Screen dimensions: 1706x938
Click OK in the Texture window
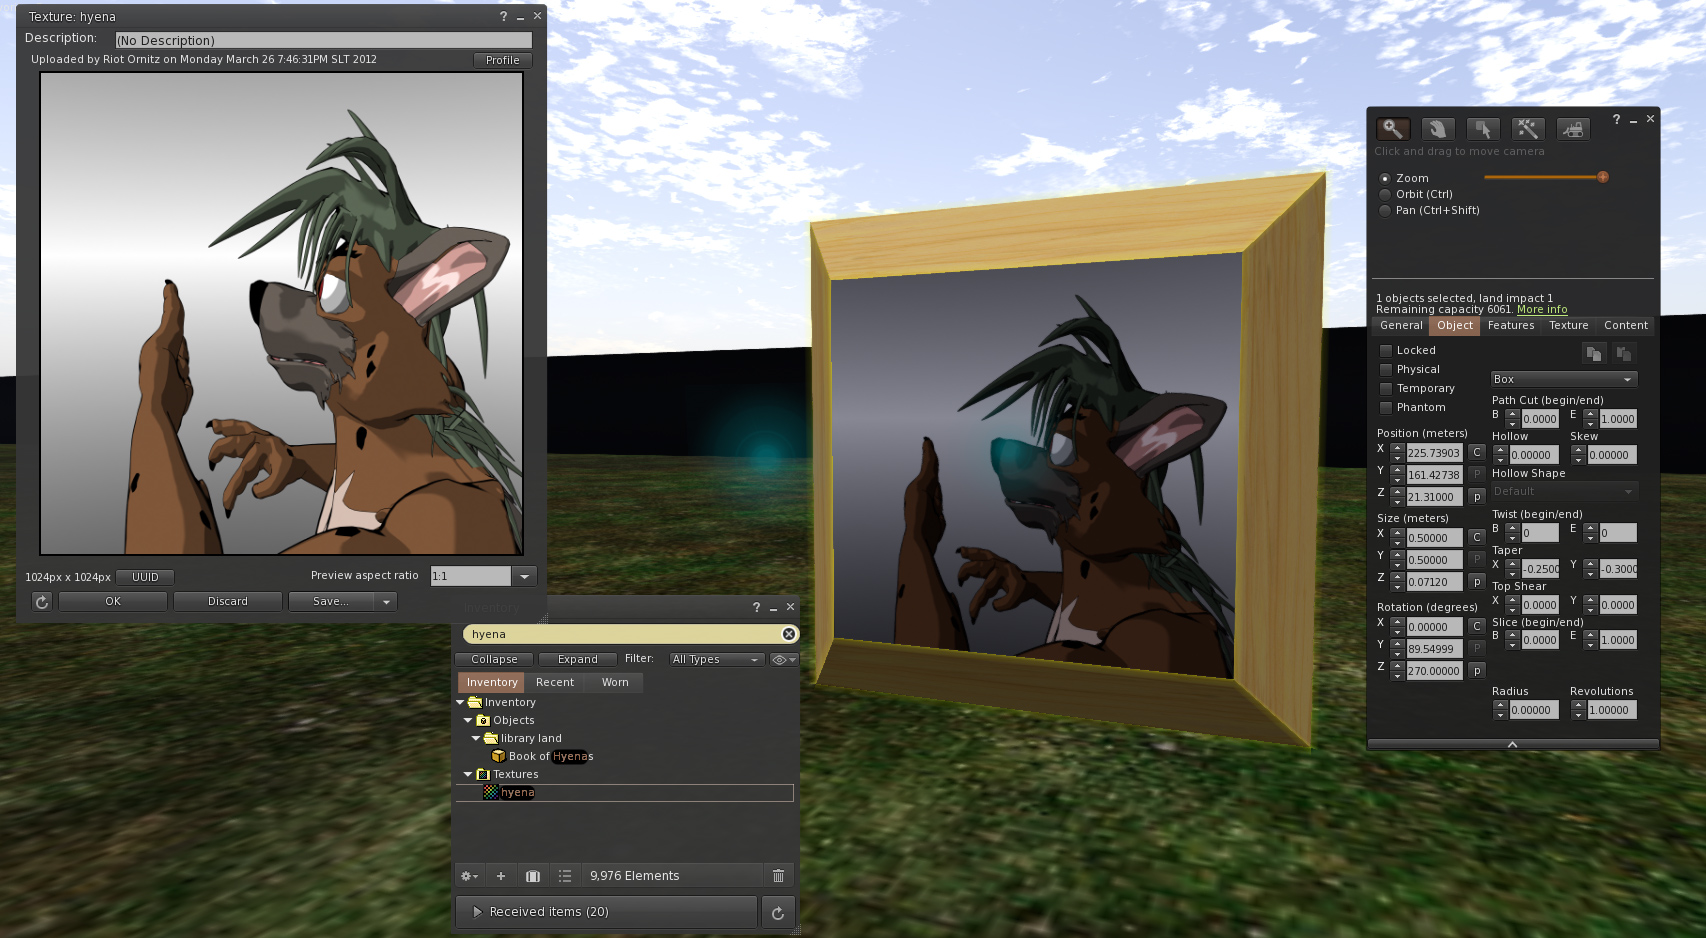113,601
